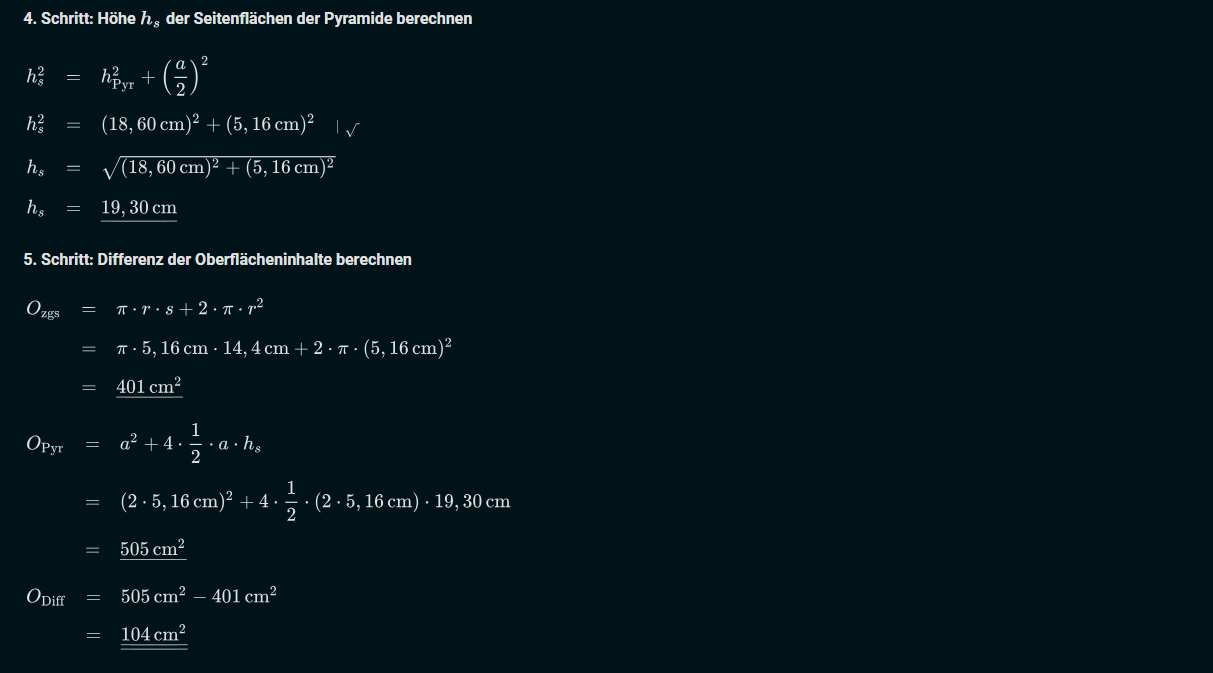Viewport: 1213px width, 673px height.
Task: Select the underlined result 19,30 cm
Action: [139, 208]
